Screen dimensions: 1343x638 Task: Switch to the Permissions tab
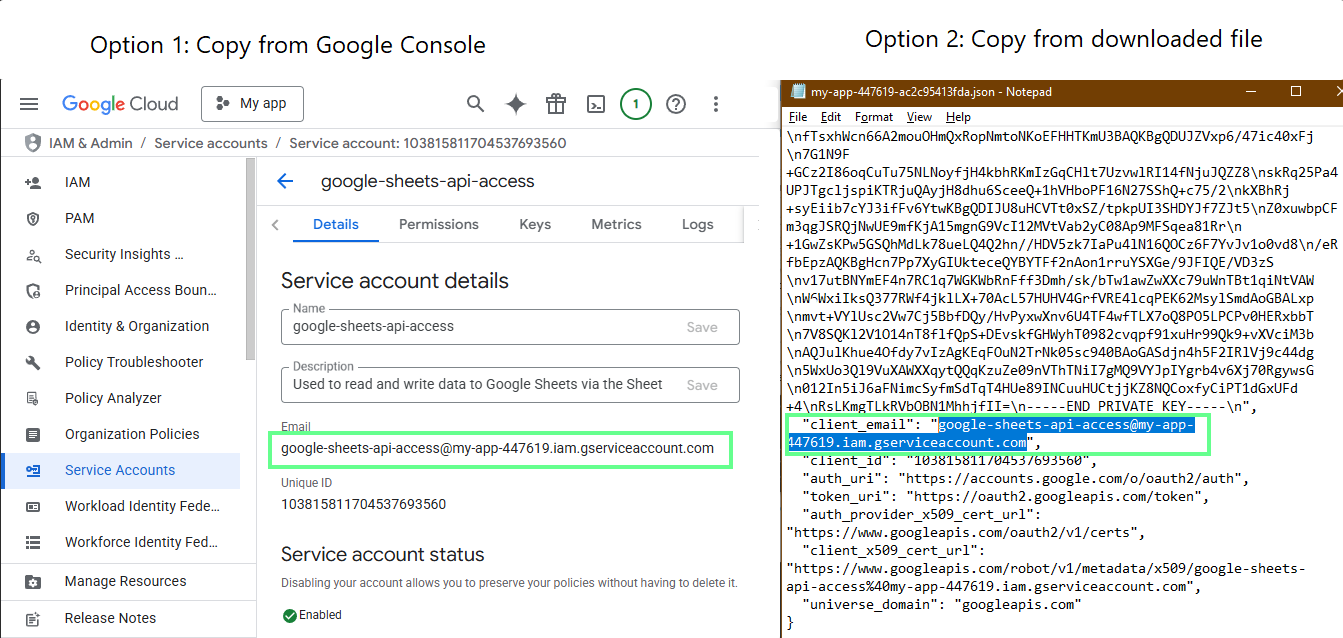(438, 224)
